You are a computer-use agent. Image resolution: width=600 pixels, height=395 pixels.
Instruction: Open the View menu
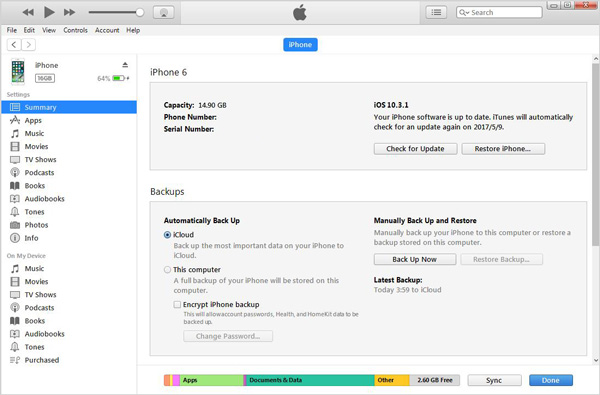click(x=49, y=30)
